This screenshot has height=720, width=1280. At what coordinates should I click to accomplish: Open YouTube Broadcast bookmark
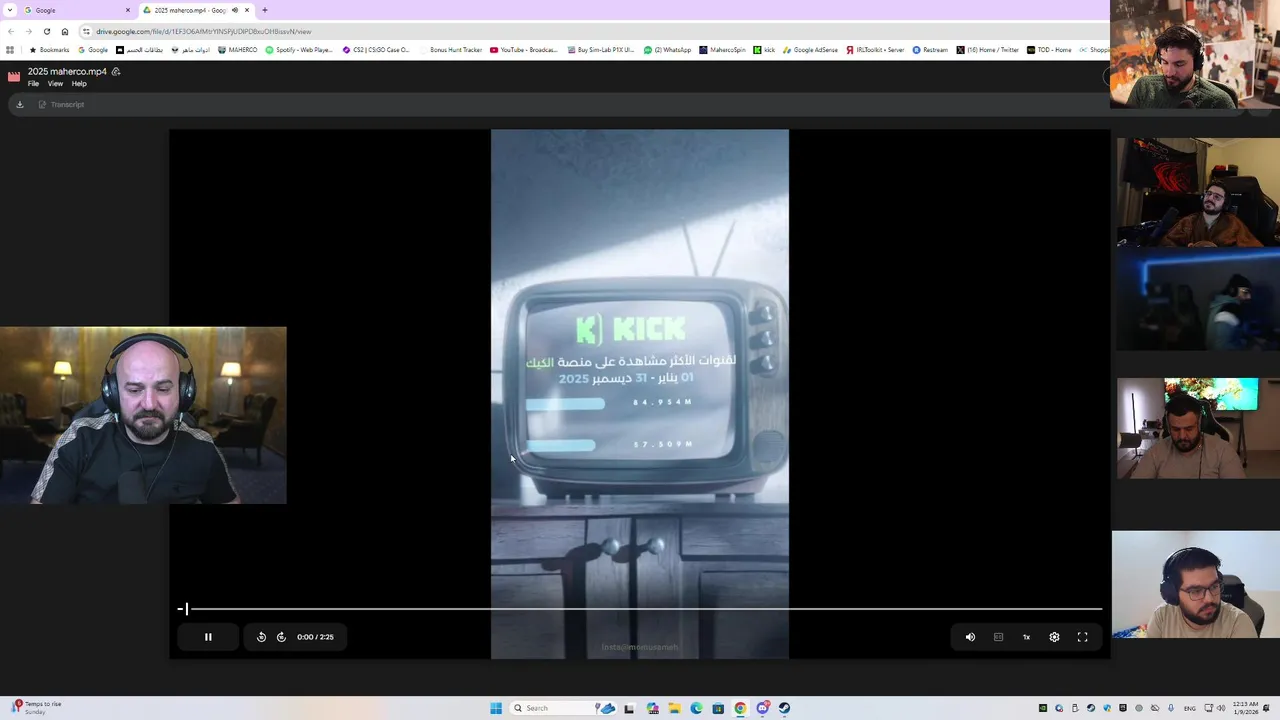[x=524, y=50]
